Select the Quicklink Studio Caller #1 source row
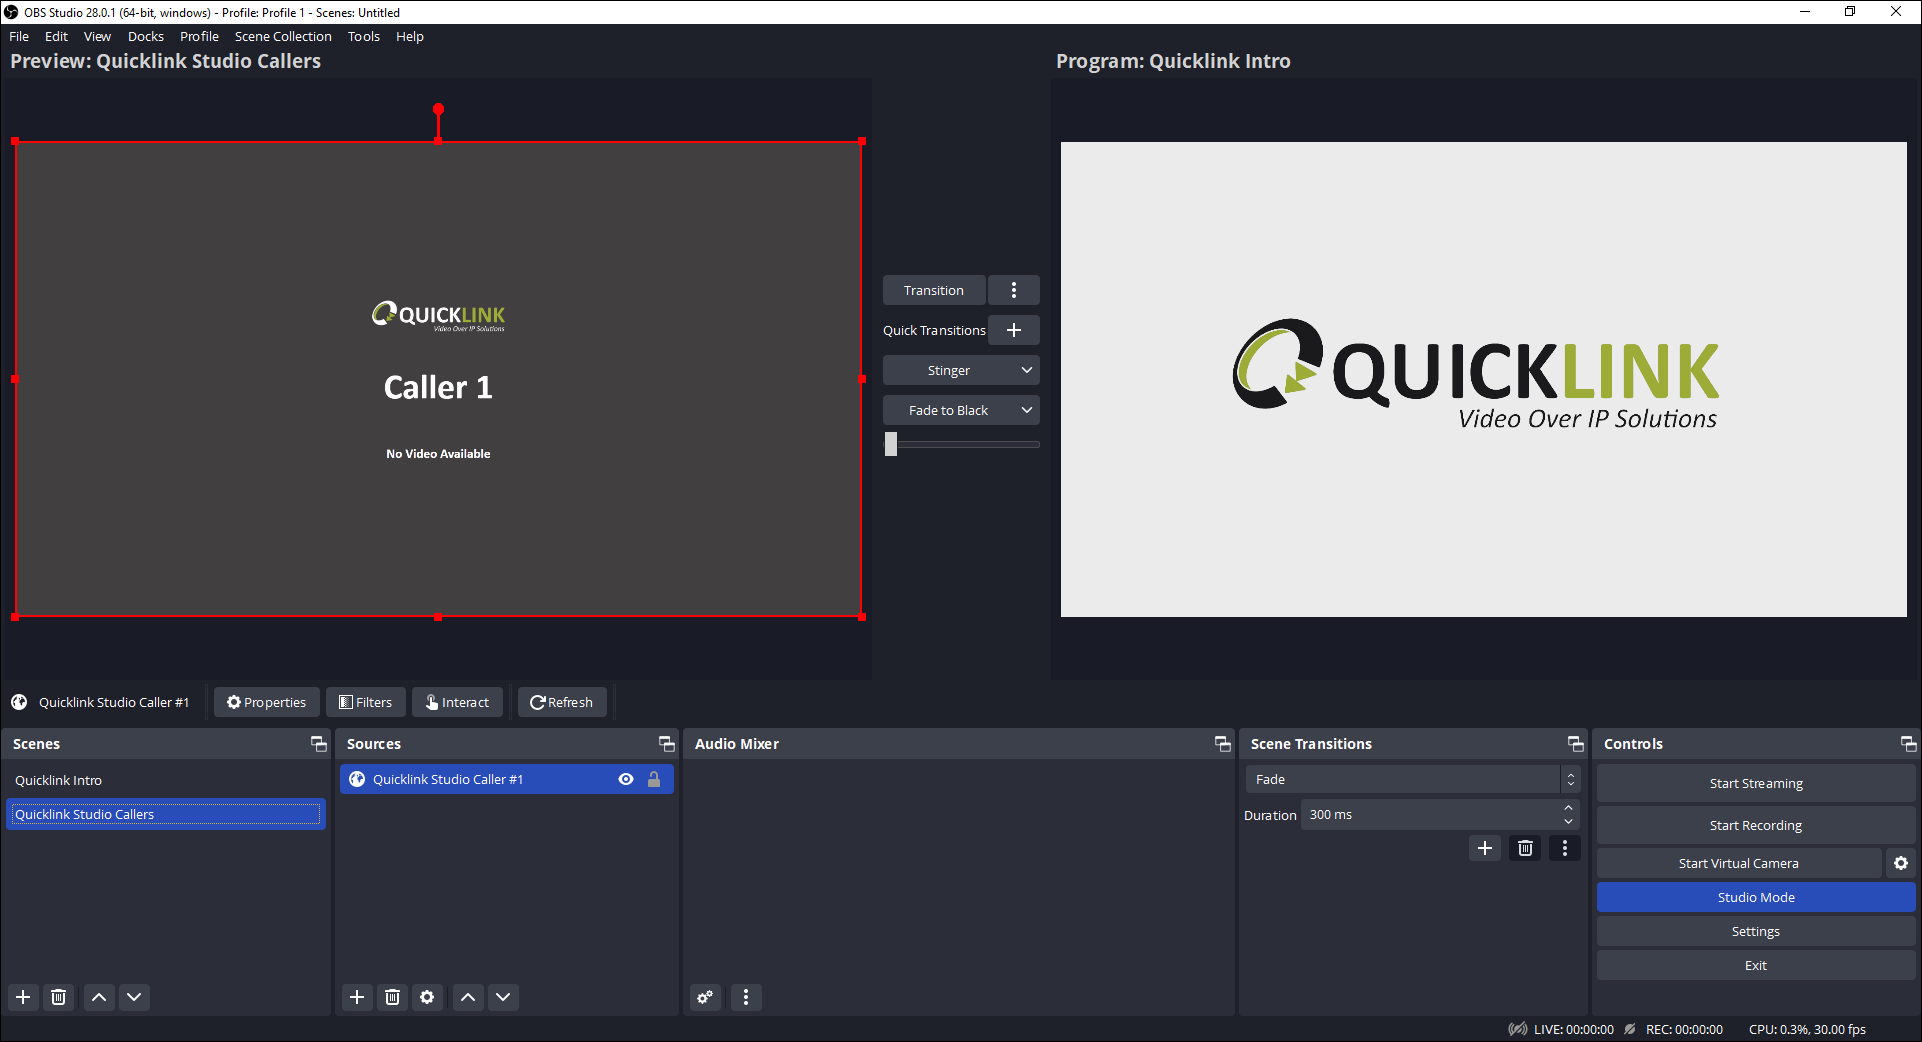Viewport: 1922px width, 1042px height. 506,779
